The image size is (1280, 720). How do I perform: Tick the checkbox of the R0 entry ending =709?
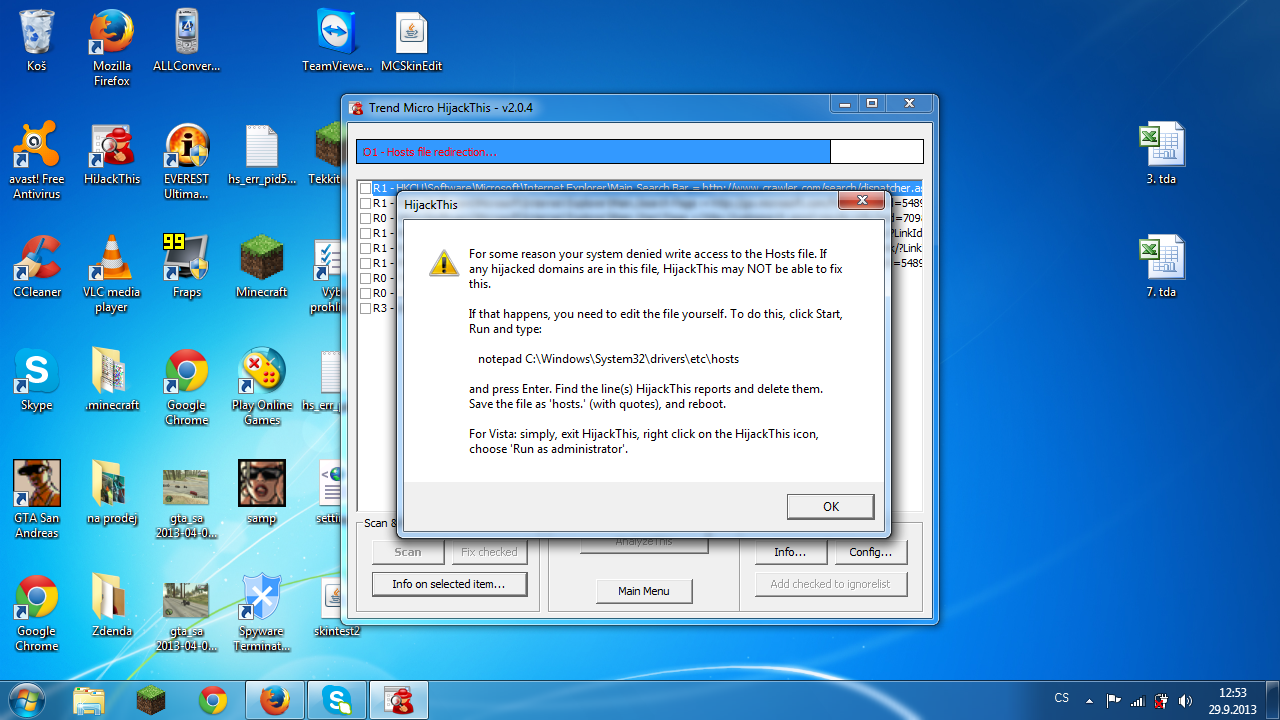[366, 218]
